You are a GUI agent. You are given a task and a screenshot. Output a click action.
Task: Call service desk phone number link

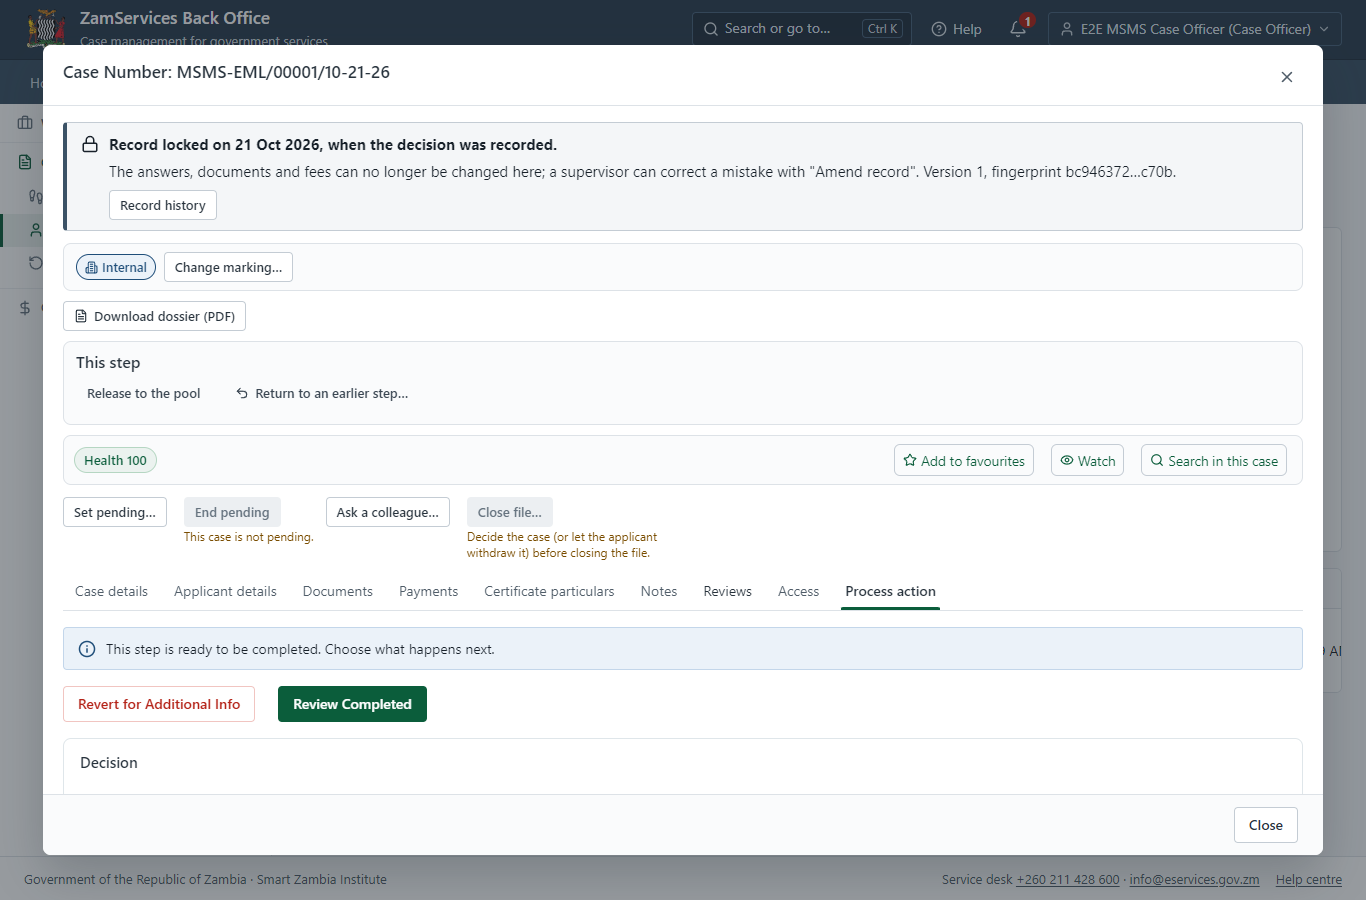pos(1068,880)
